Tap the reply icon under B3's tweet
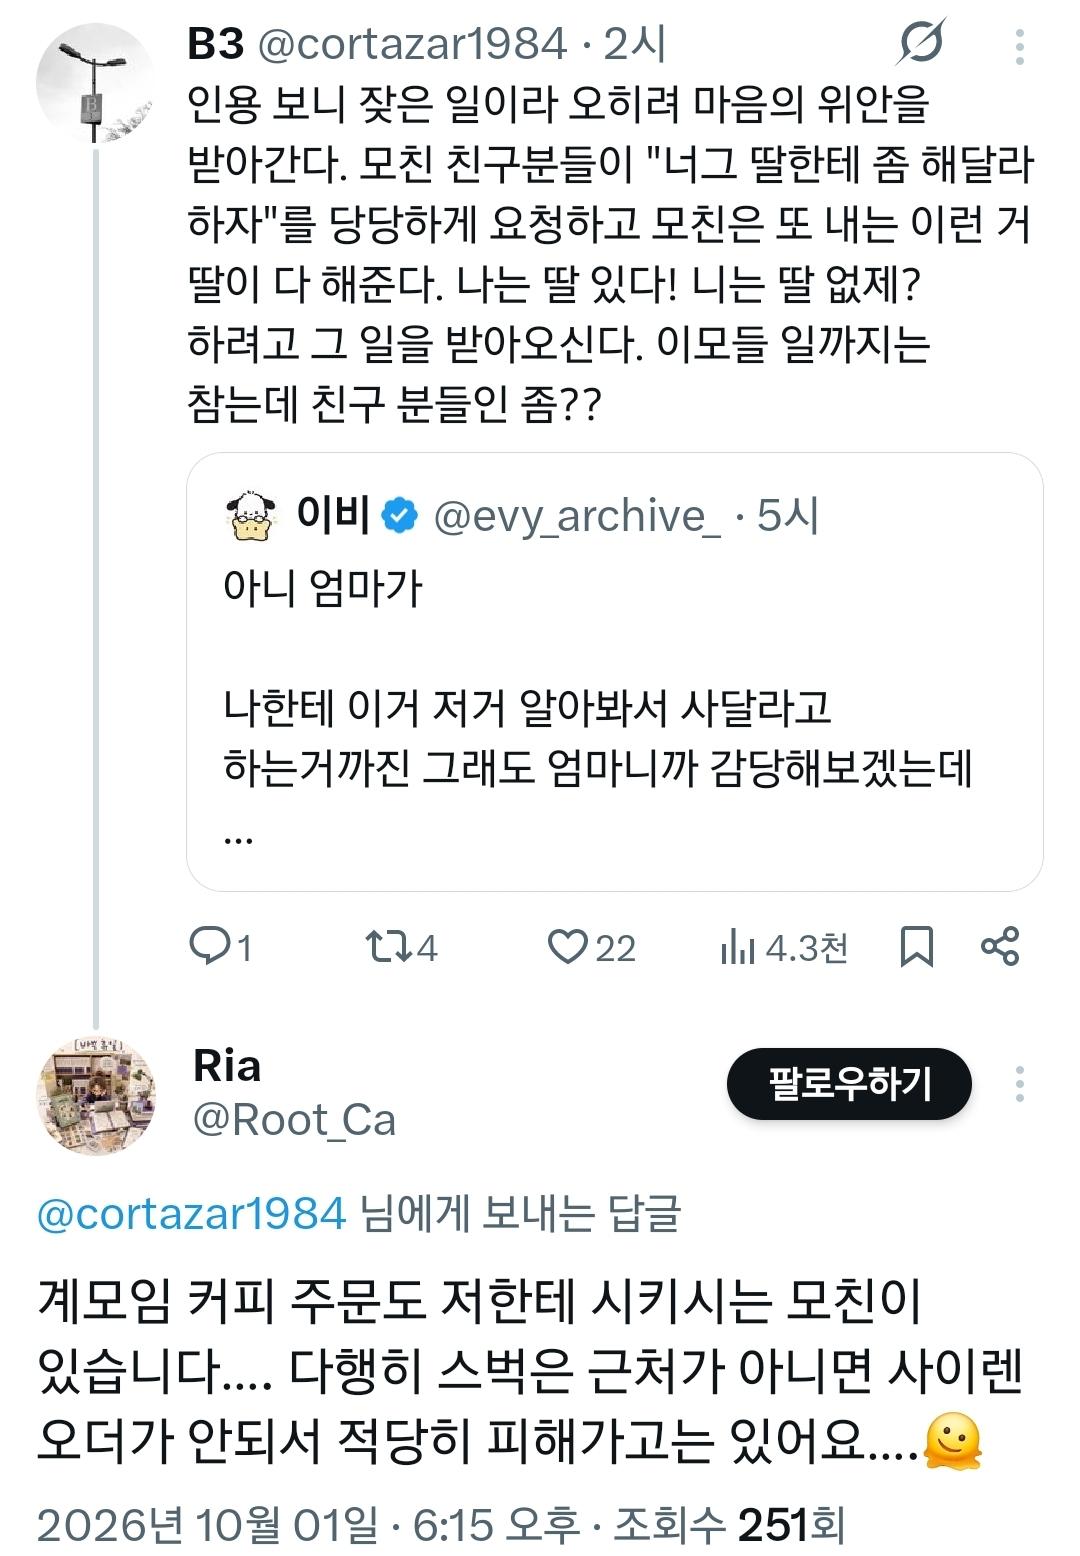The image size is (1080, 1556). (211, 945)
